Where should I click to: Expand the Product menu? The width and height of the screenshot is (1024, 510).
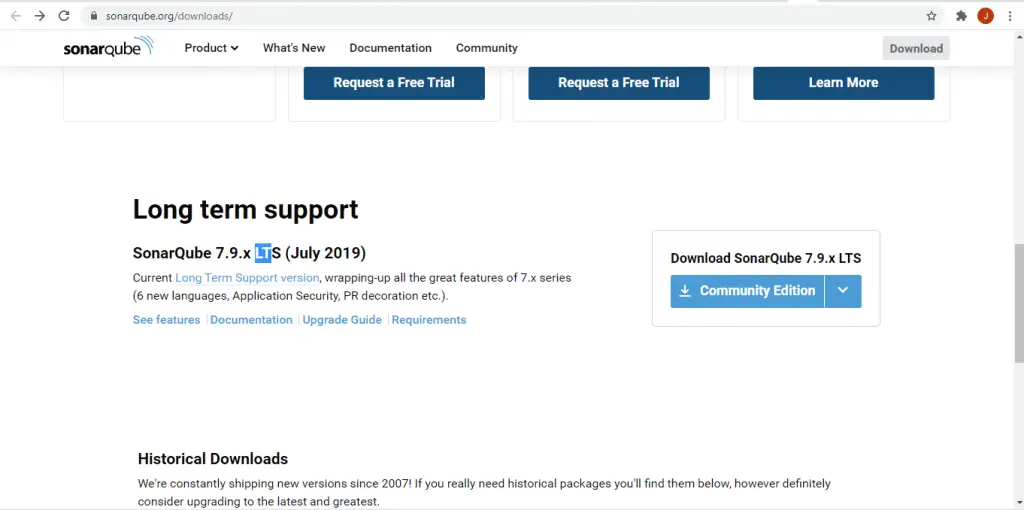pos(211,48)
